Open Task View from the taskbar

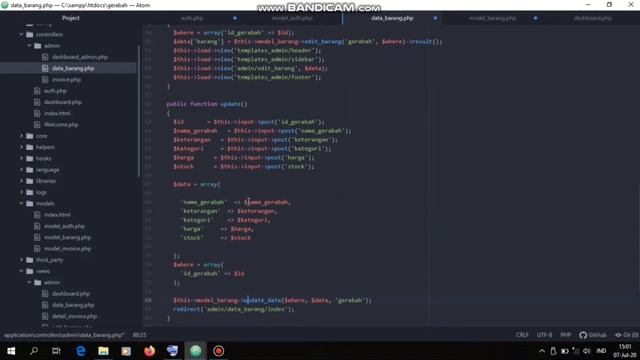pyautogui.click(x=56, y=351)
